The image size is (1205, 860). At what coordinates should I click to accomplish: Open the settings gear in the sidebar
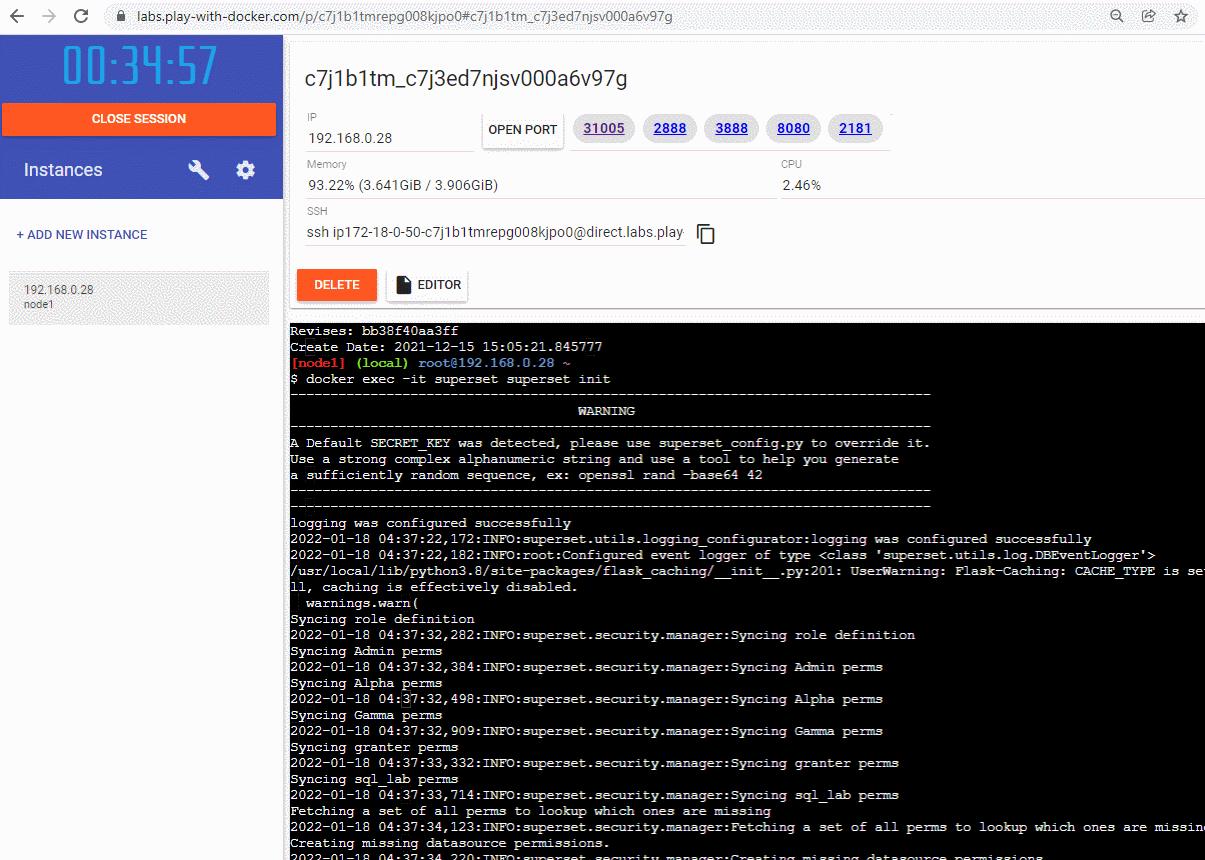(245, 170)
